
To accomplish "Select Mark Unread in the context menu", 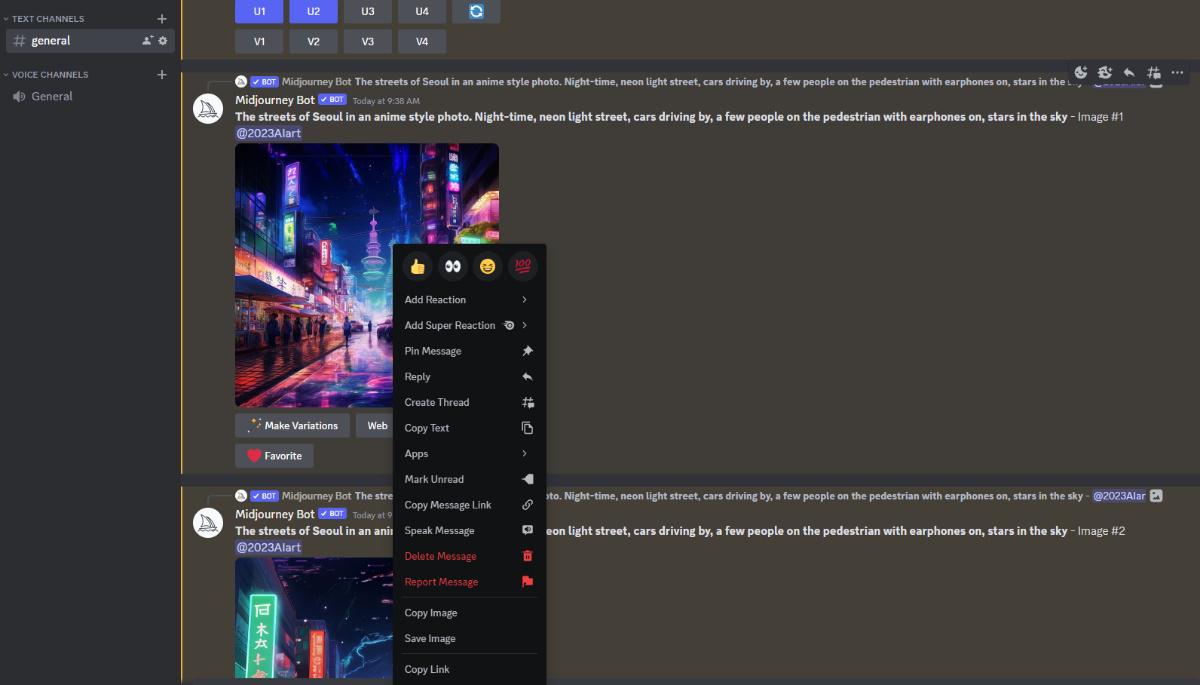I will coord(469,479).
